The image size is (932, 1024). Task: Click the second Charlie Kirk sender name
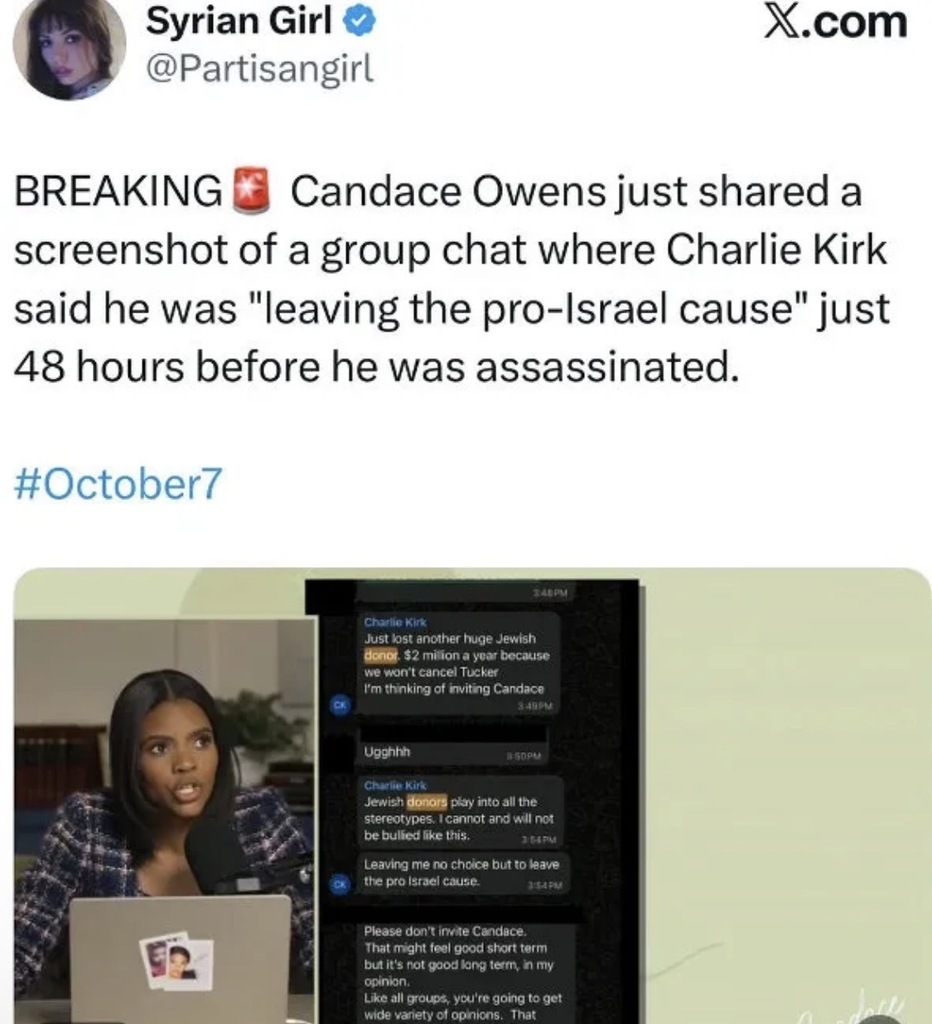tap(395, 785)
